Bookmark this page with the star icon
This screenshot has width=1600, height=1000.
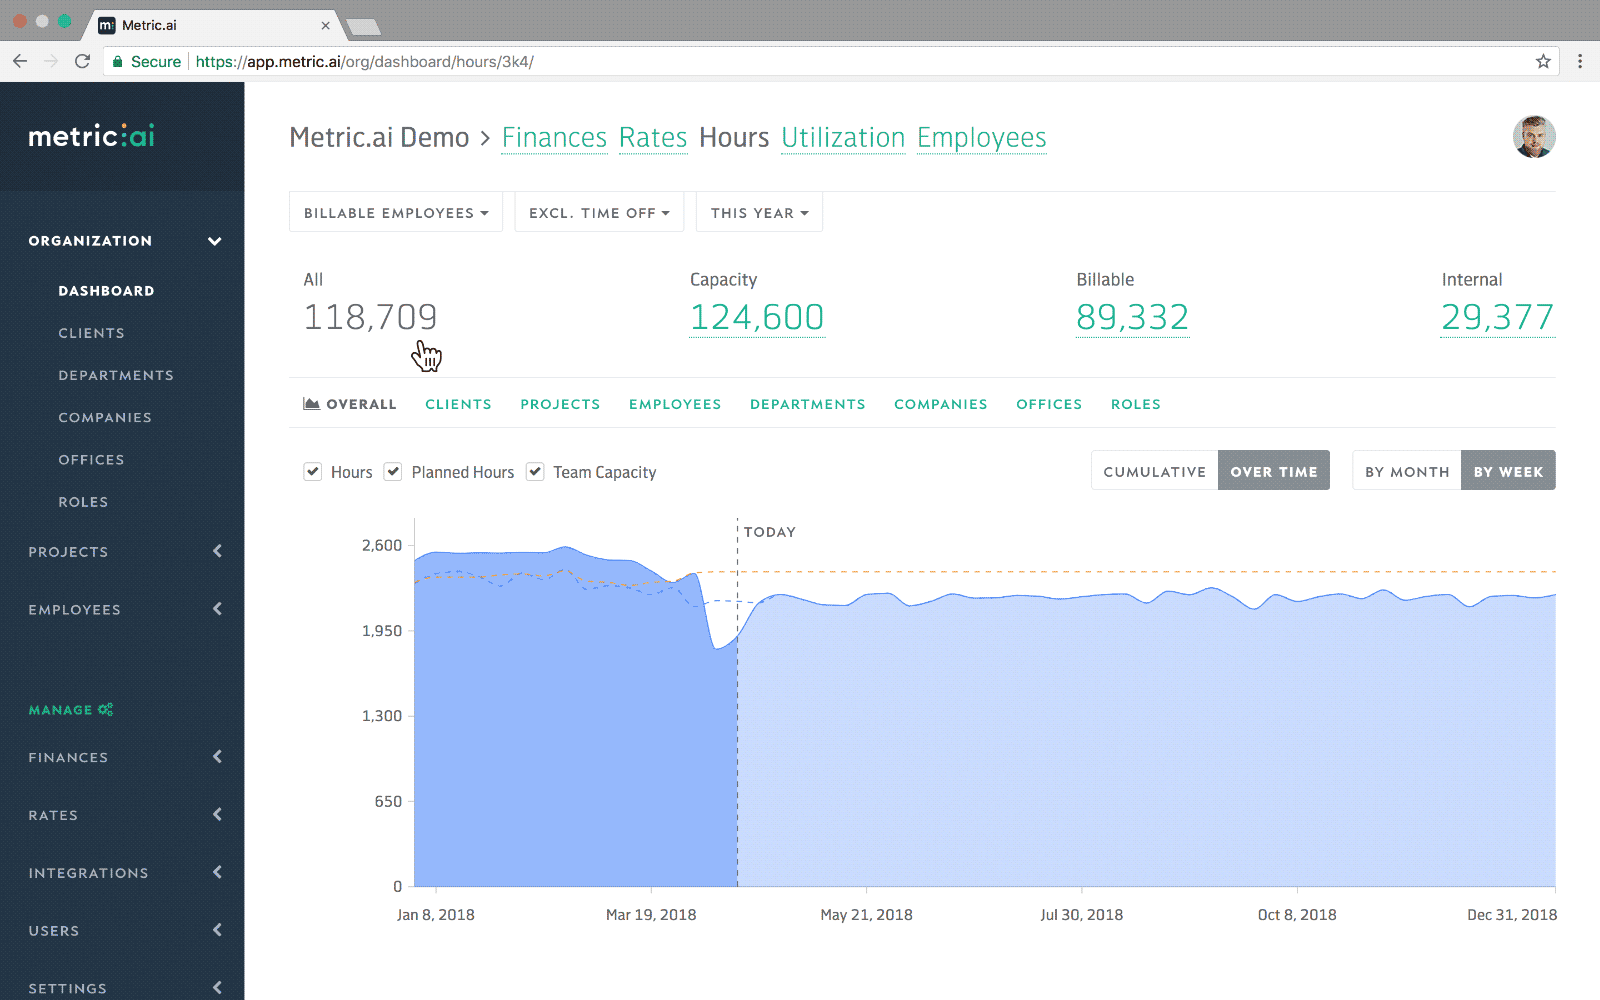(1543, 61)
